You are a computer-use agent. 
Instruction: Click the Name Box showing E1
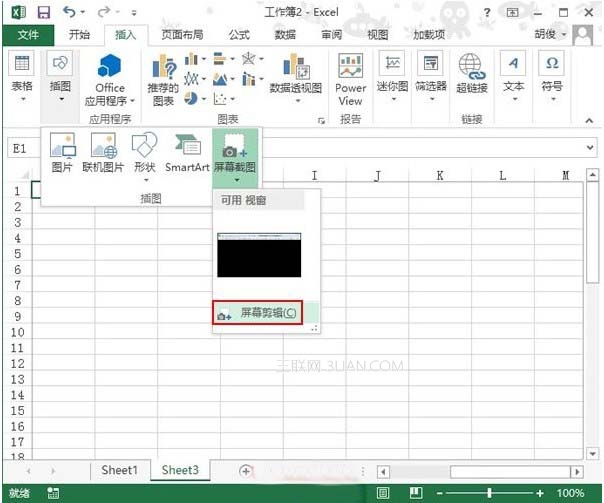coord(23,148)
